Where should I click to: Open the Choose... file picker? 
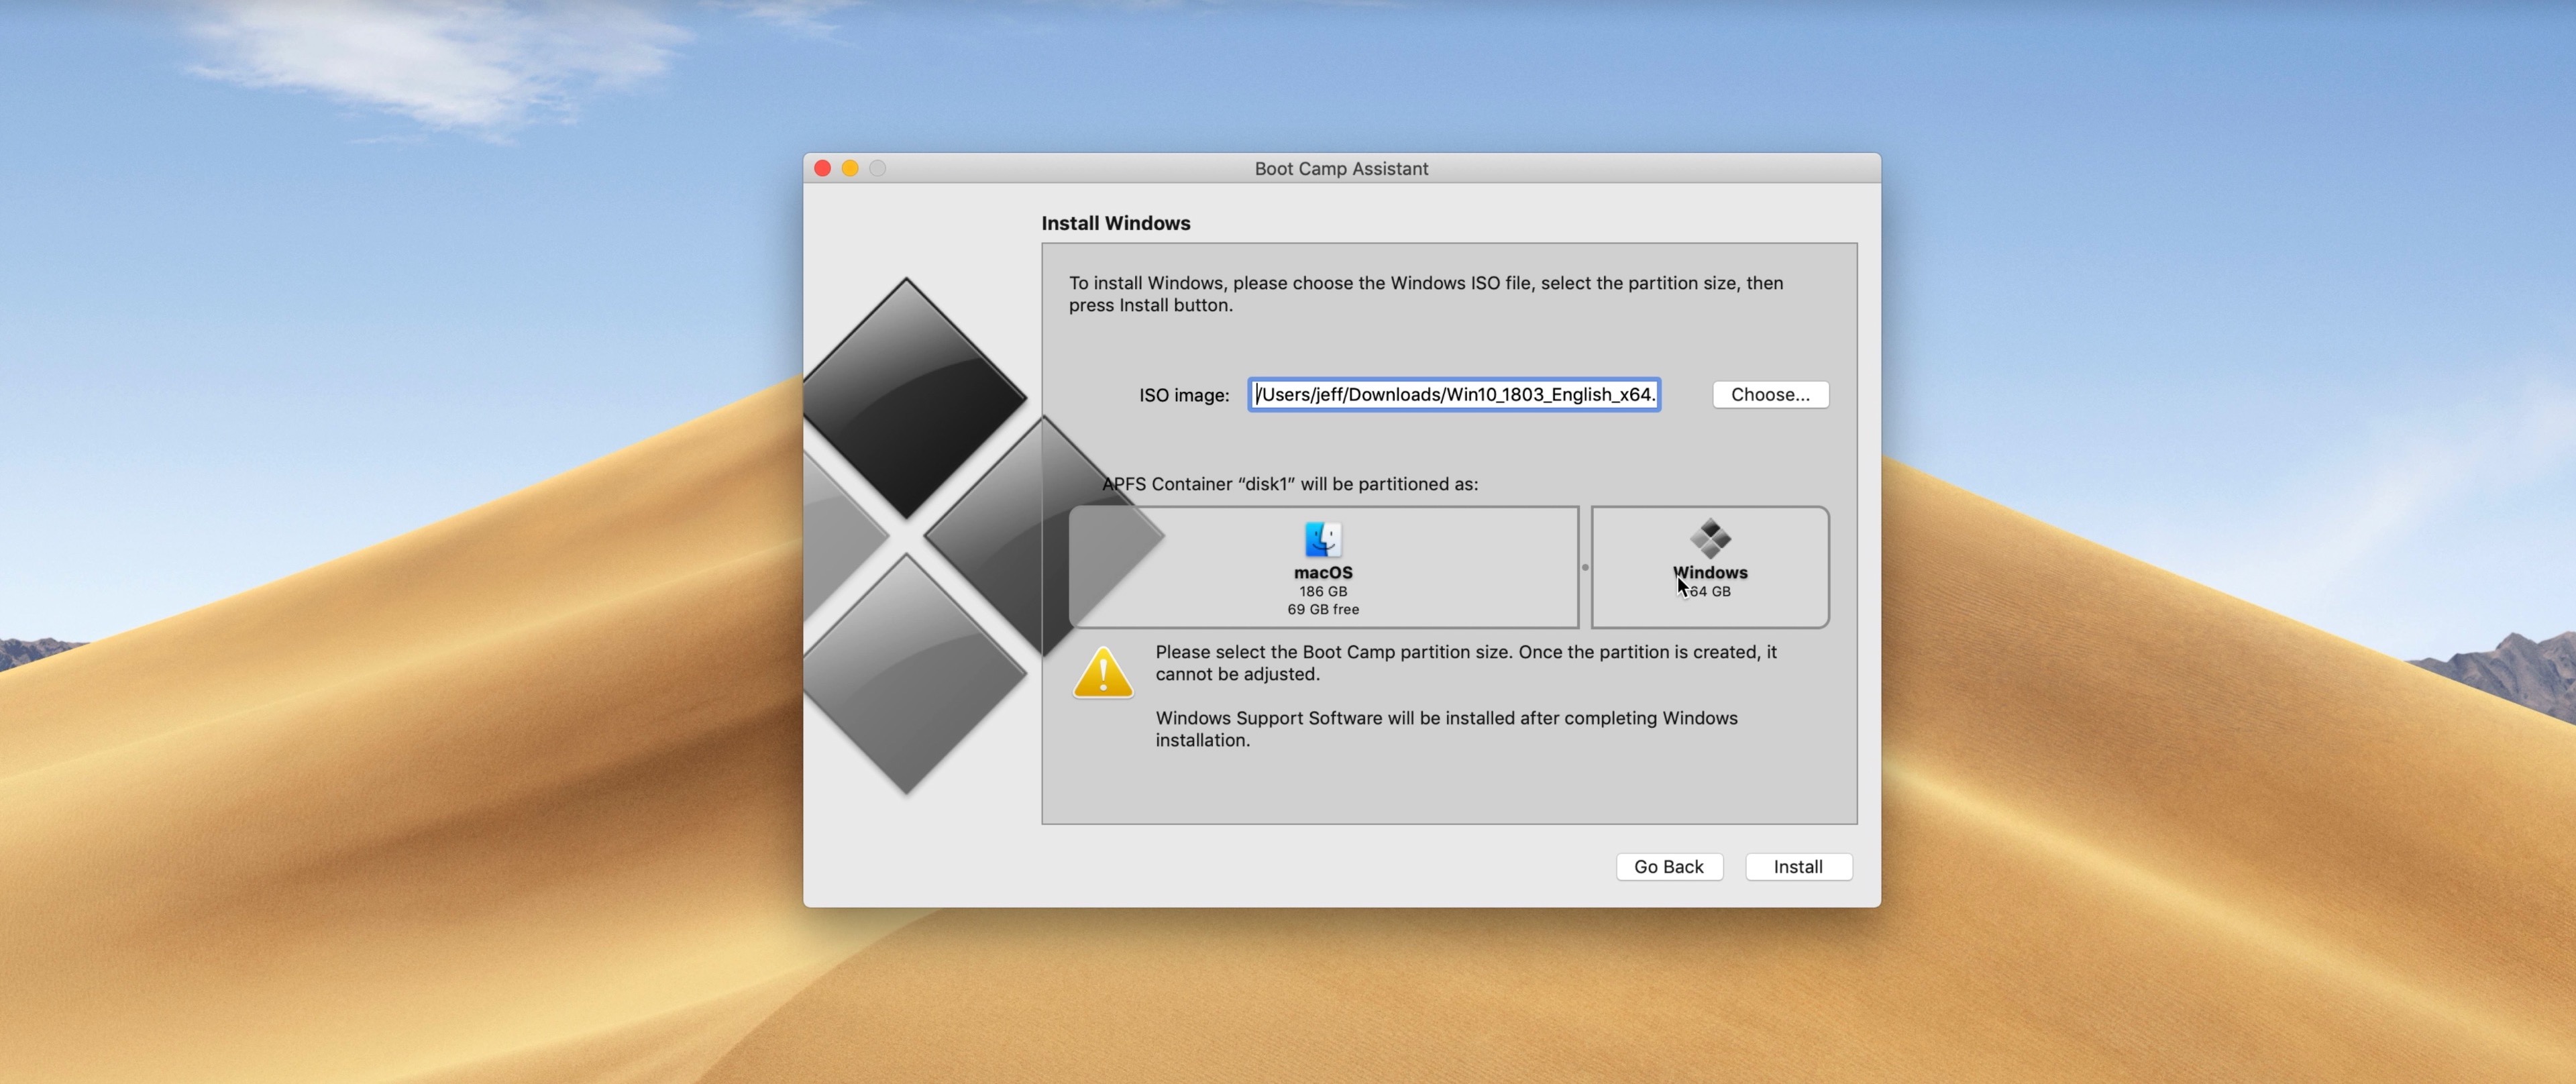(x=1770, y=394)
